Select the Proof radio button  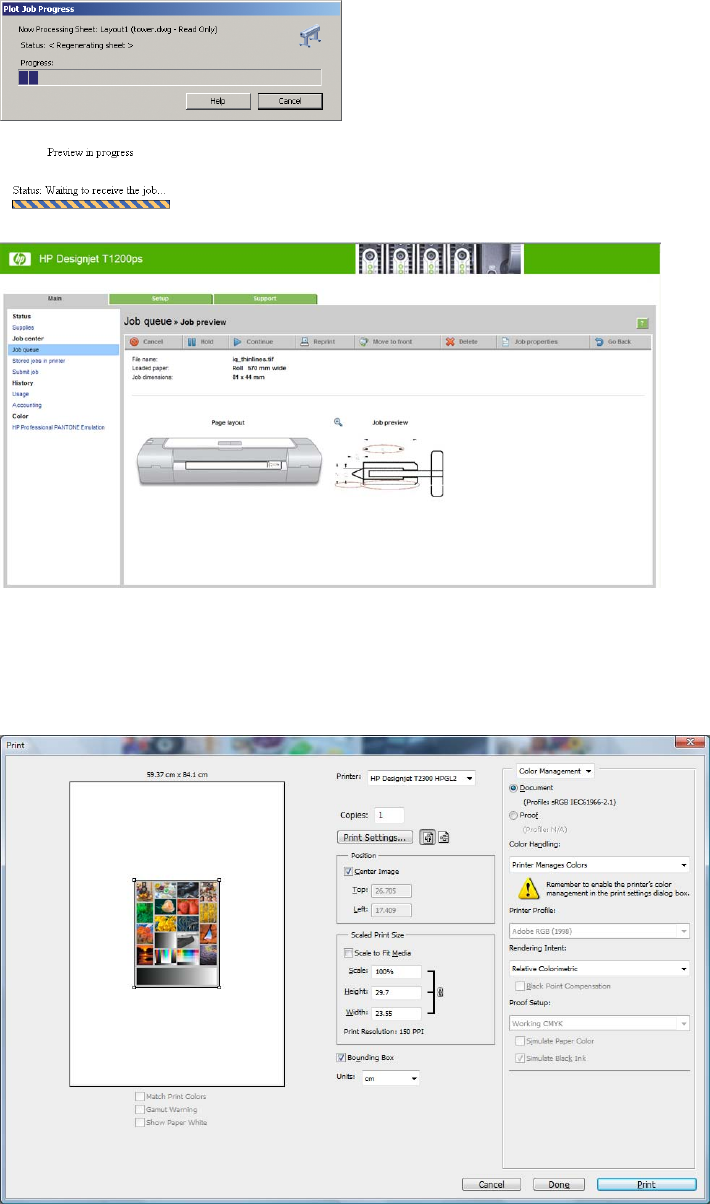514,815
